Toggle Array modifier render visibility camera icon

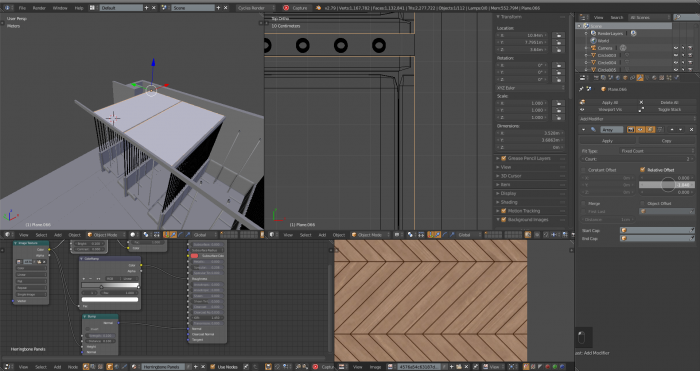[631, 129]
